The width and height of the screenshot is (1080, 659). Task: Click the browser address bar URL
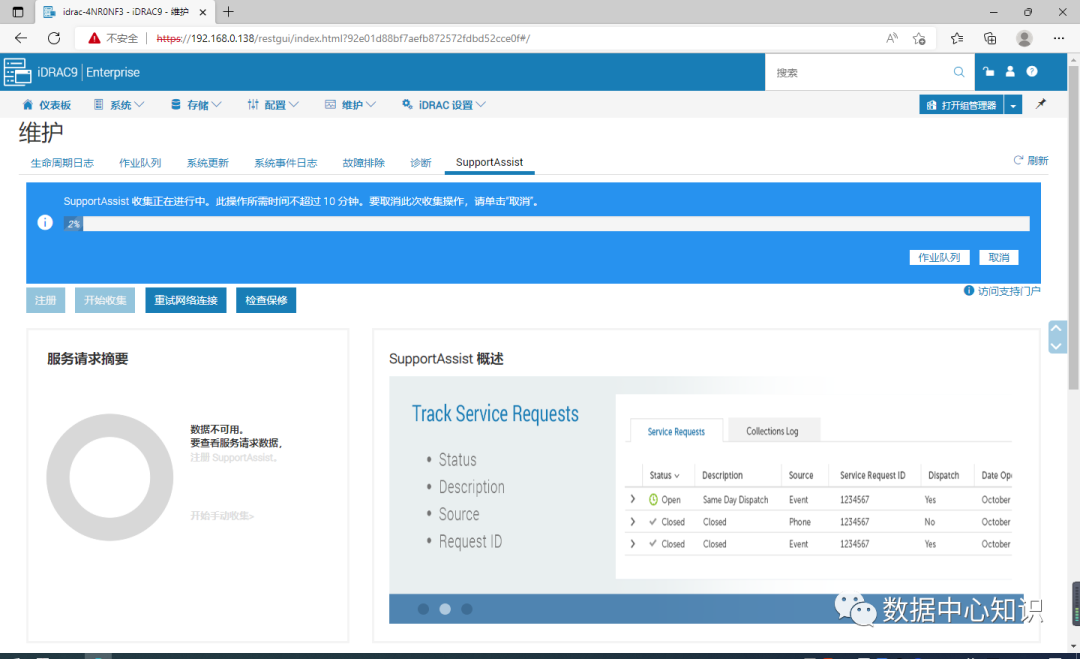pyautogui.click(x=343, y=39)
